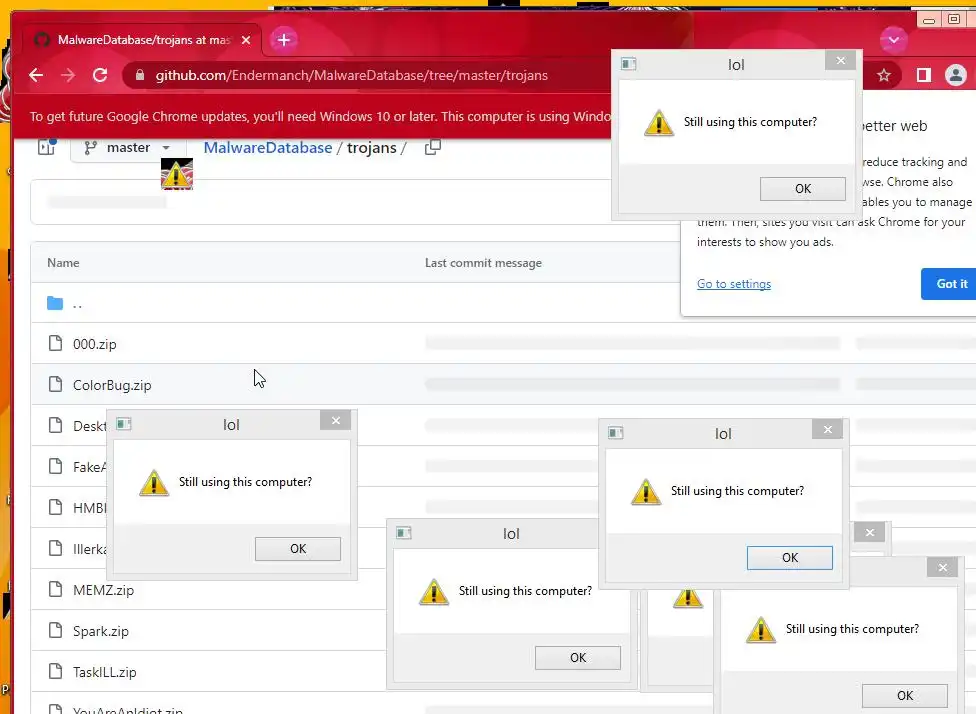Open the Chrome side panel icon
The image size is (976, 714).
(924, 75)
